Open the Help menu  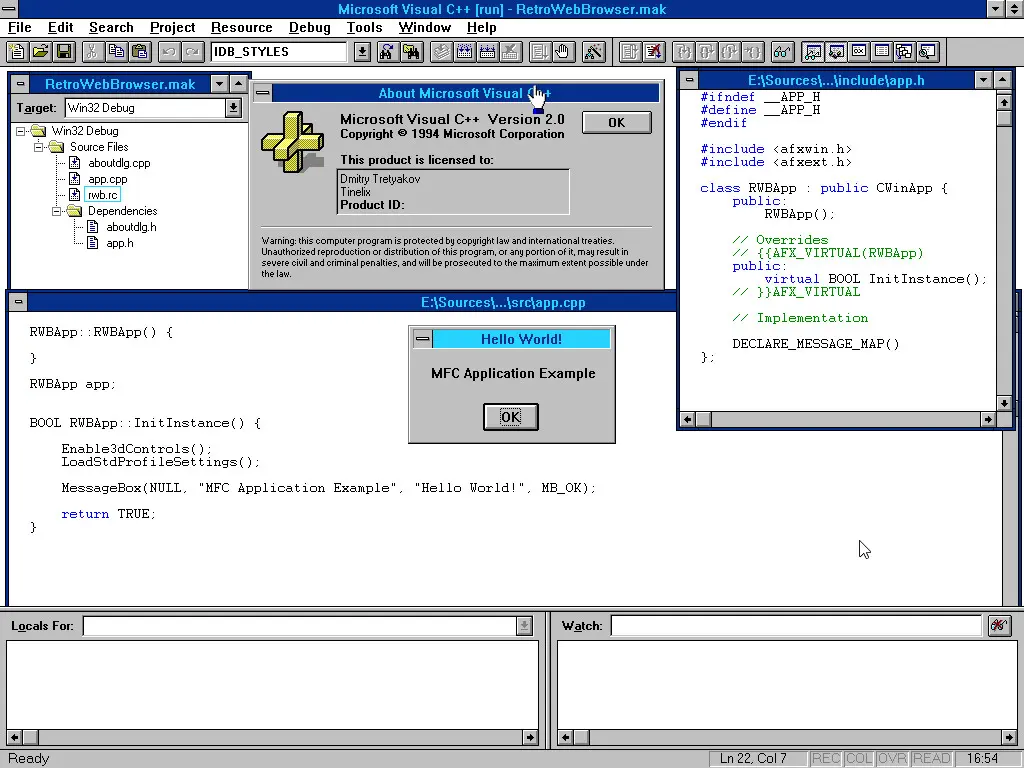481,27
